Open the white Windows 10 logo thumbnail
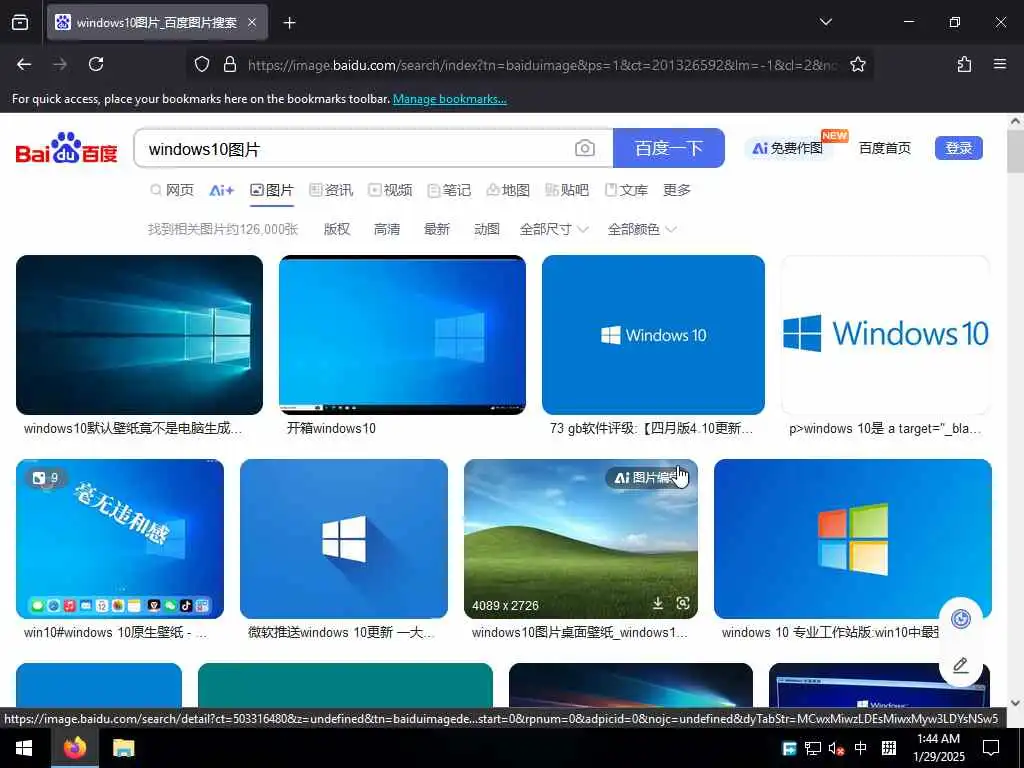The image size is (1024, 768). pos(886,334)
